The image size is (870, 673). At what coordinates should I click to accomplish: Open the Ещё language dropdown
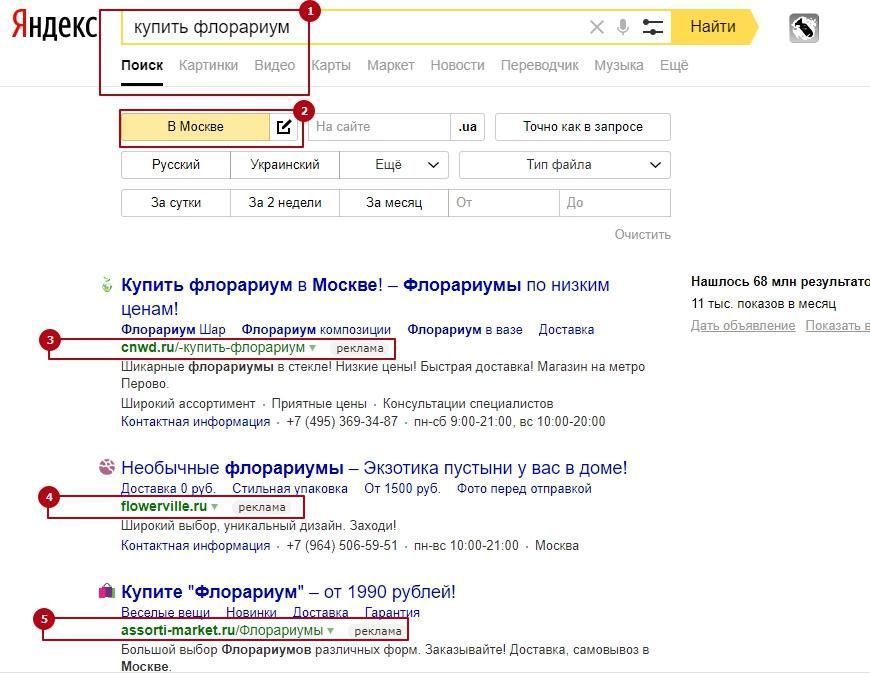[394, 165]
